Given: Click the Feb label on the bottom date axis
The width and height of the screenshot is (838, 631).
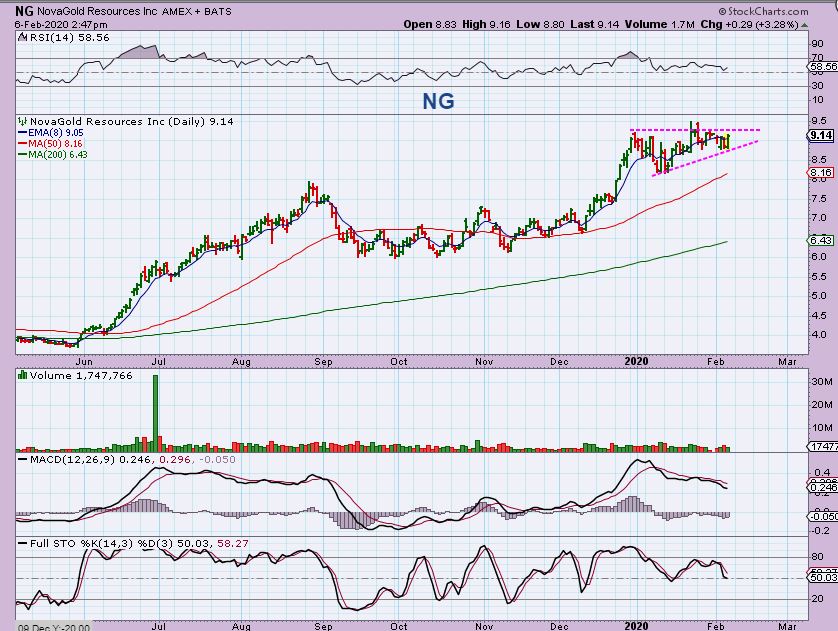Looking at the screenshot, I should [716, 626].
